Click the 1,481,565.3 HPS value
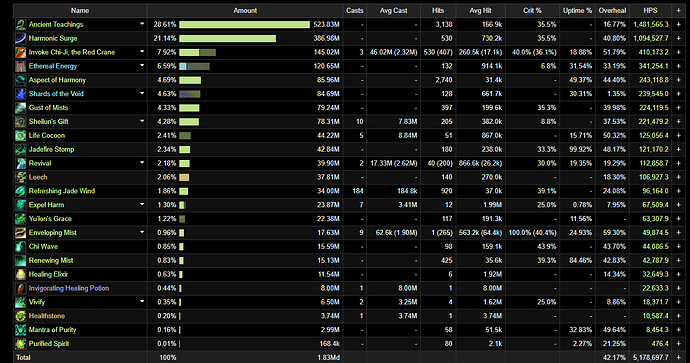 click(651, 25)
